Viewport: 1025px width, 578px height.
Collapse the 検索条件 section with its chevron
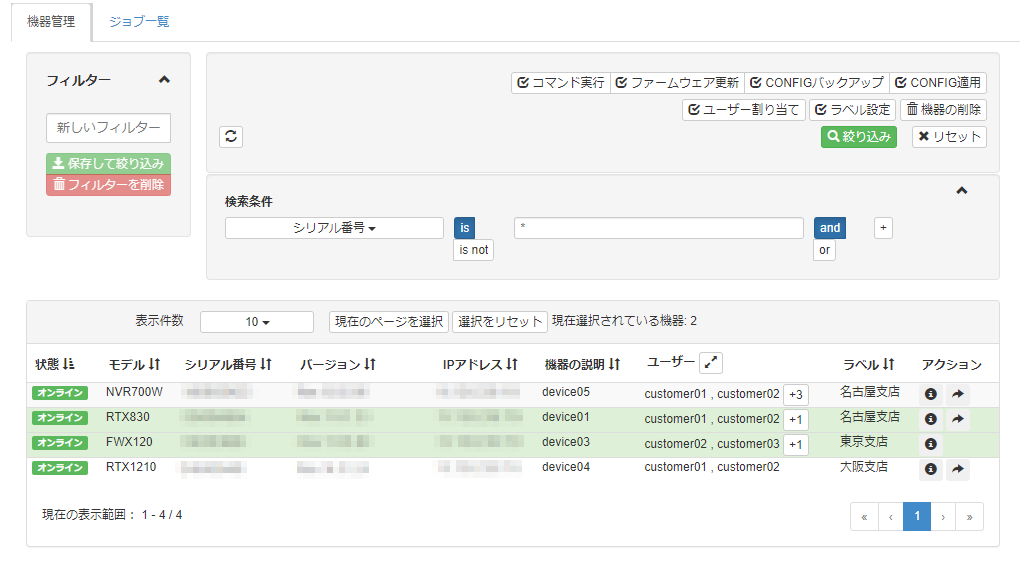point(962,189)
